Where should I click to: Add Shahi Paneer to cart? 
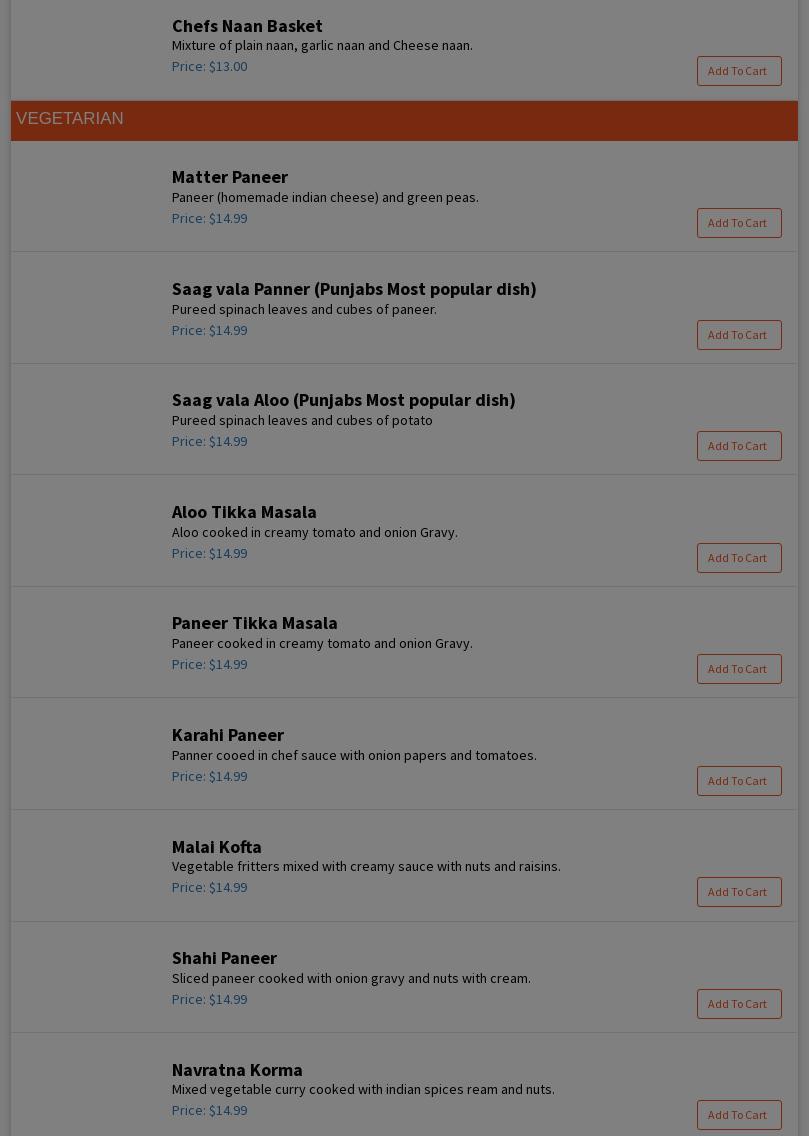pos(738,1004)
